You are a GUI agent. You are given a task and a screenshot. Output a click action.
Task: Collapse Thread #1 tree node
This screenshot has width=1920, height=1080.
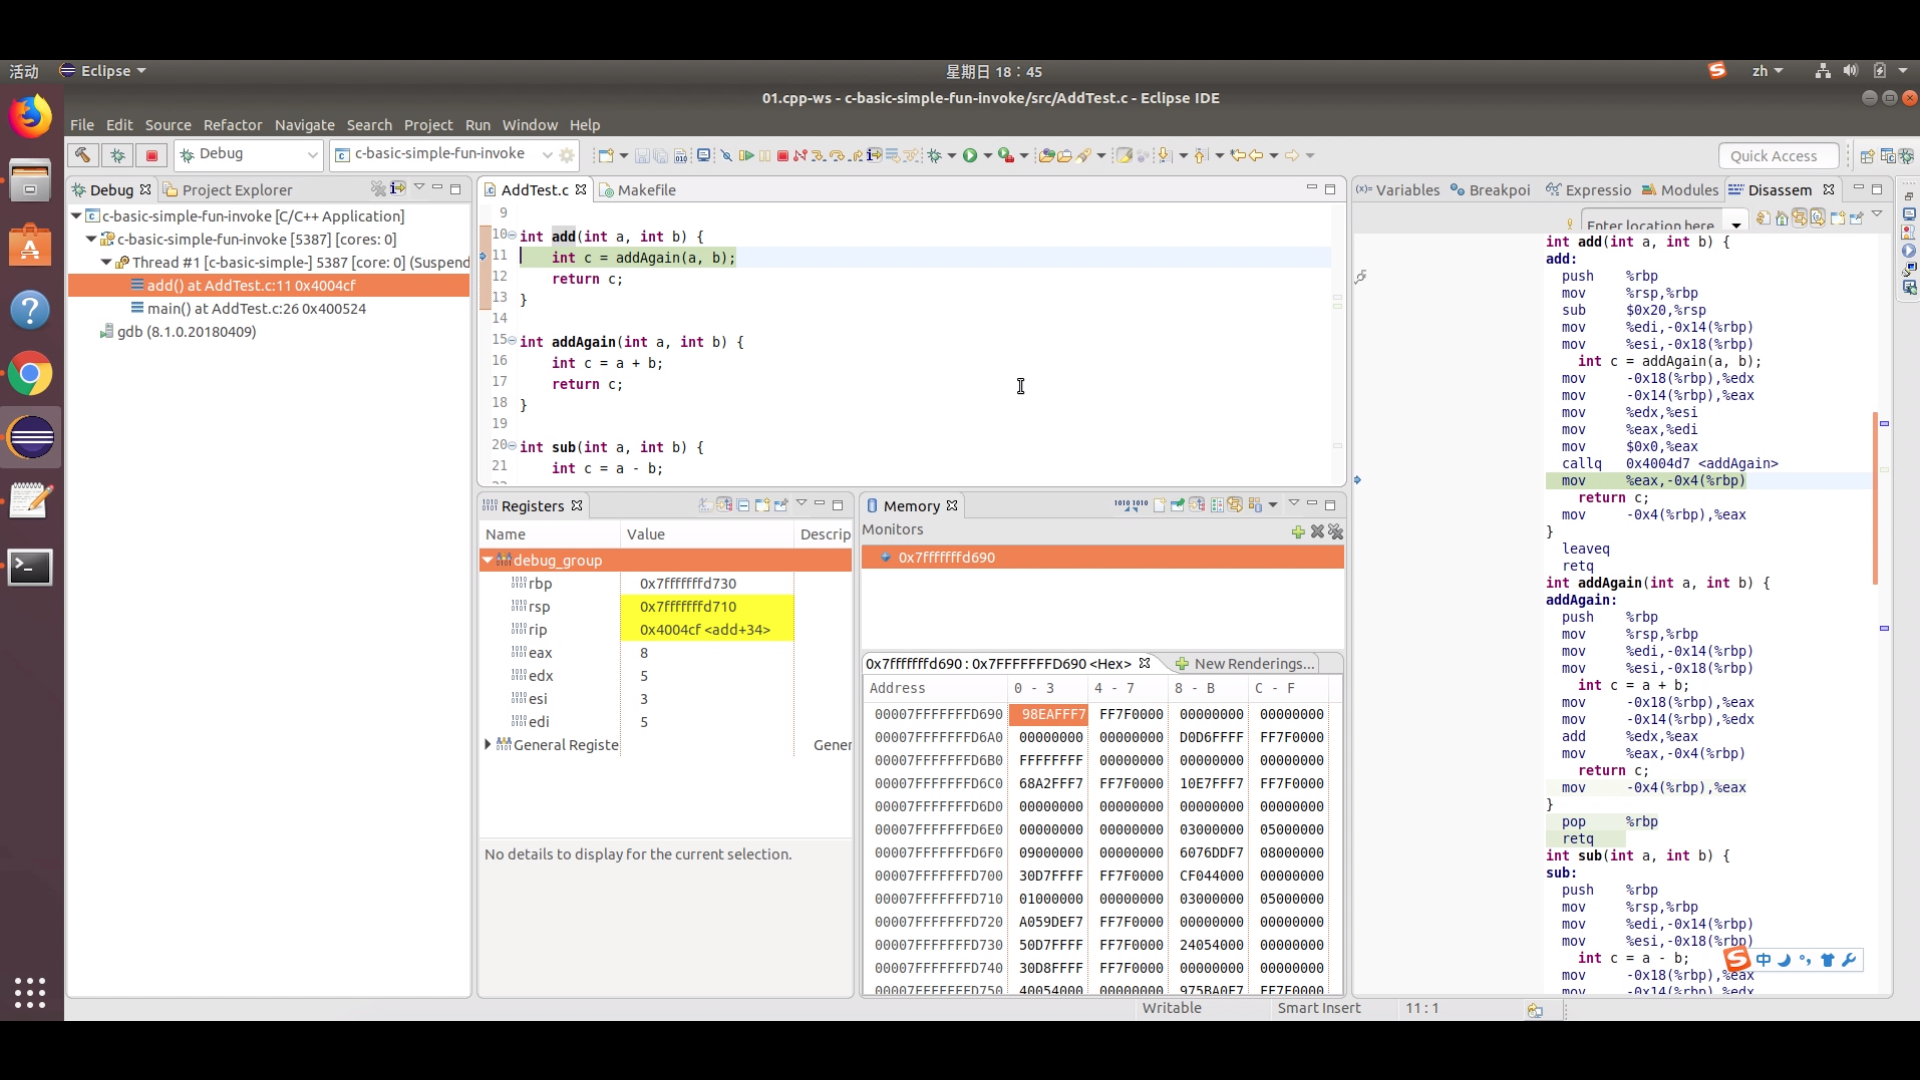coord(106,262)
